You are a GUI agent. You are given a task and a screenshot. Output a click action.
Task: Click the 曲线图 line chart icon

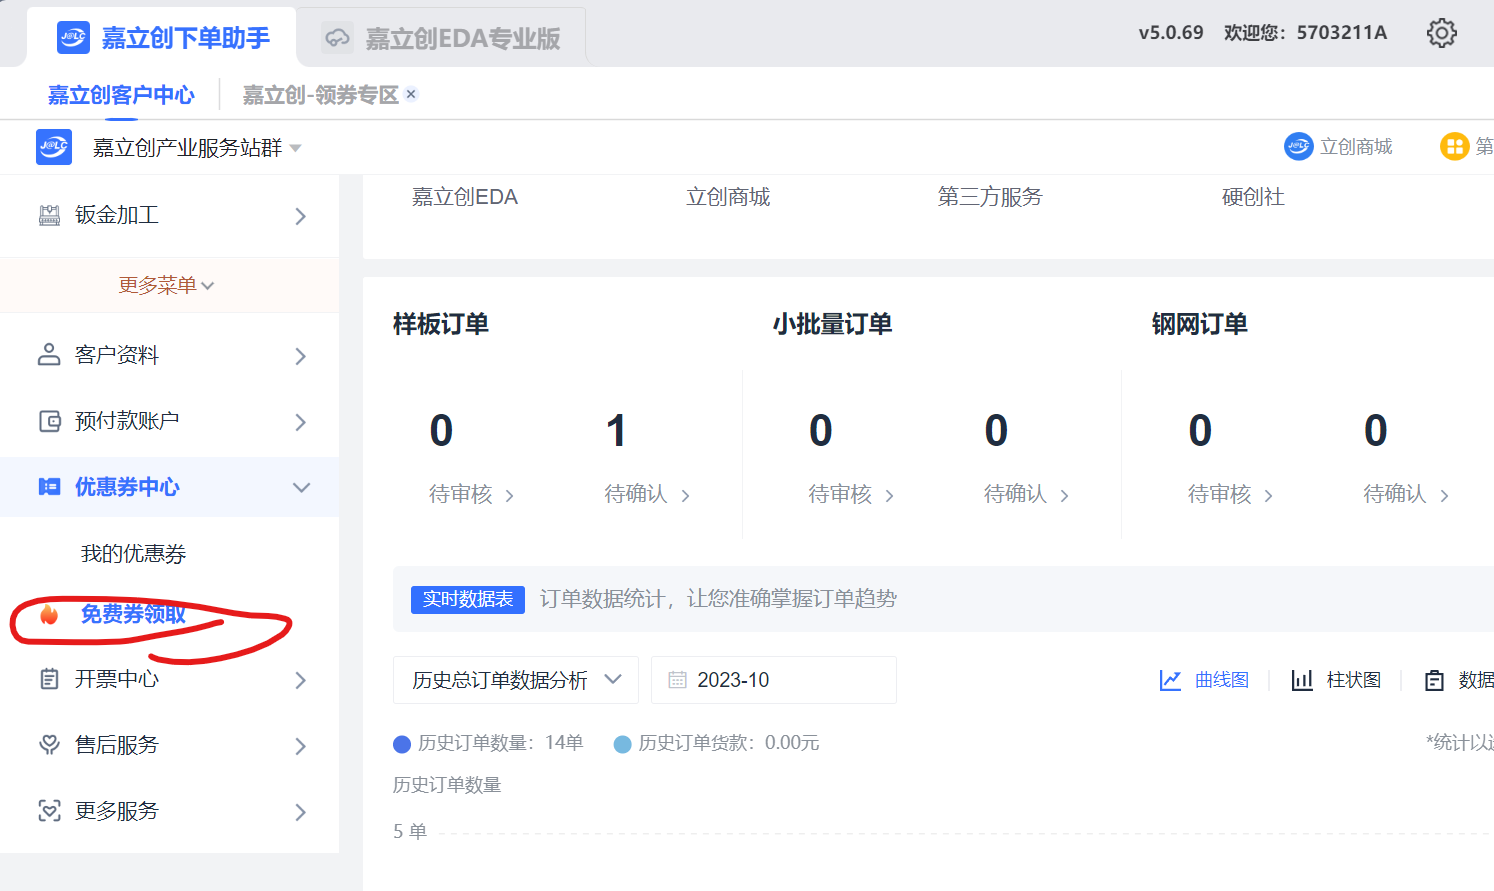tap(1170, 680)
